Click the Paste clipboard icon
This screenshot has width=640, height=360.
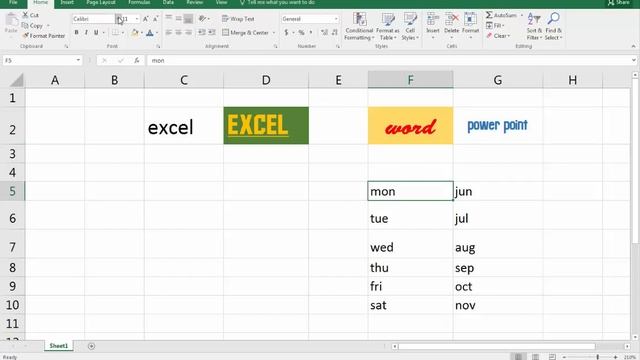tap(11, 20)
